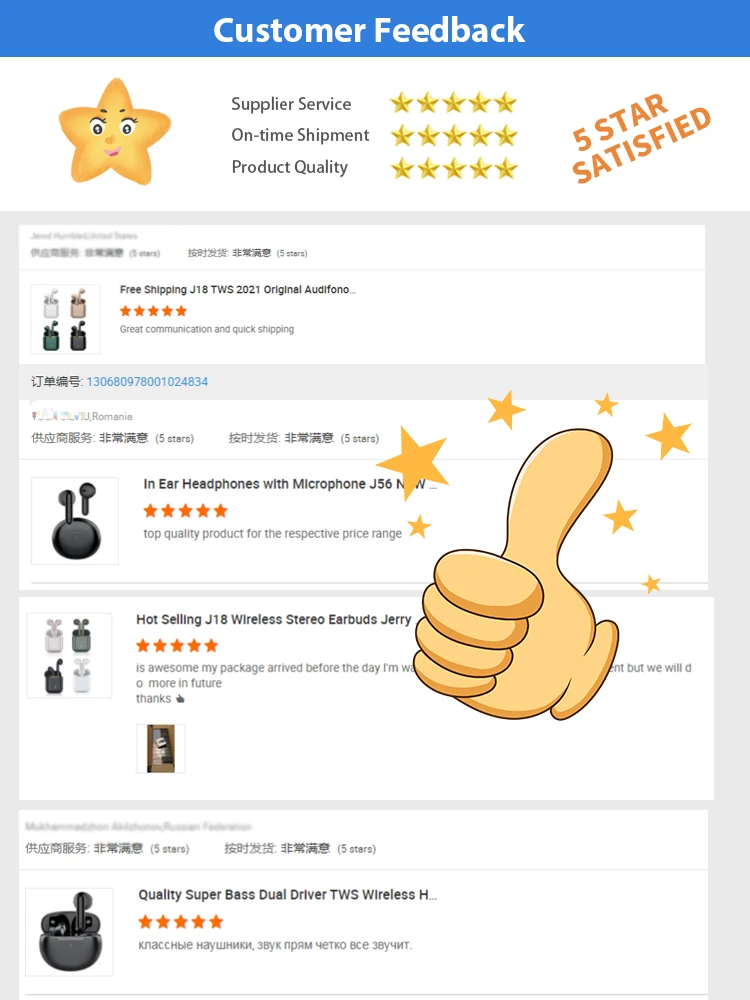Open Hot Selling J18 Wireless Stereo Earbuds title
The image size is (750, 1000).
point(274,619)
